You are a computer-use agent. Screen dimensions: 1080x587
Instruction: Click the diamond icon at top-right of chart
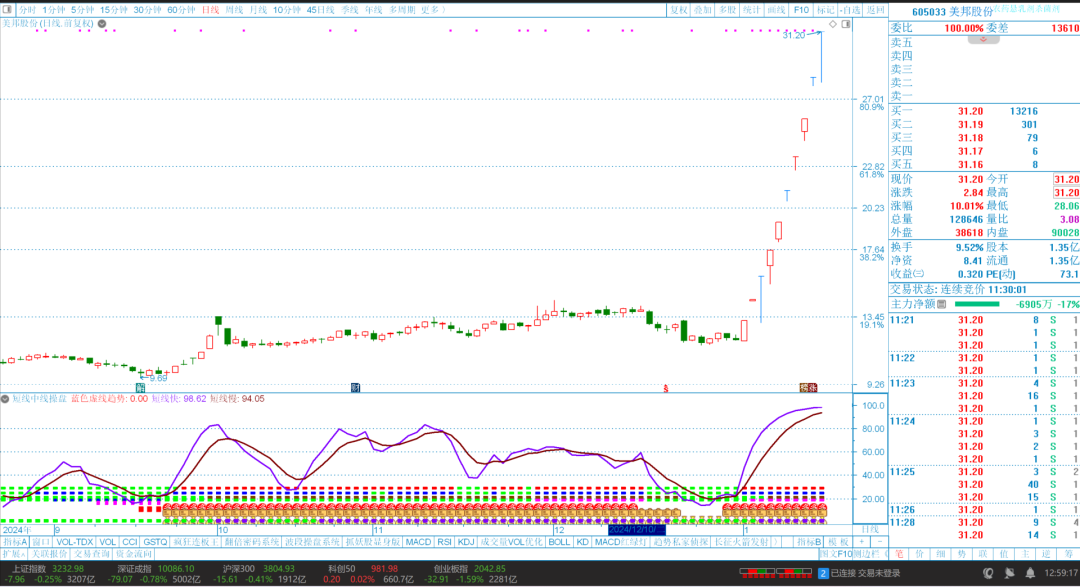(x=833, y=24)
